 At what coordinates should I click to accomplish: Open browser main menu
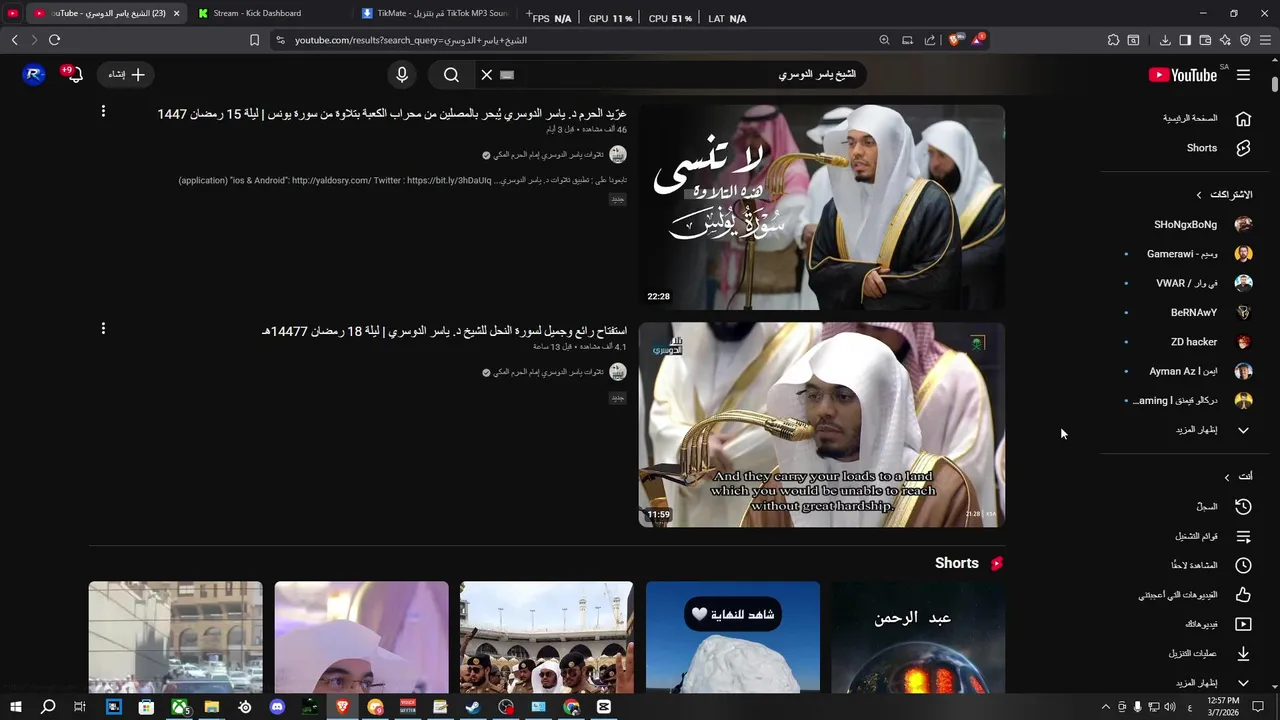coord(1265,40)
